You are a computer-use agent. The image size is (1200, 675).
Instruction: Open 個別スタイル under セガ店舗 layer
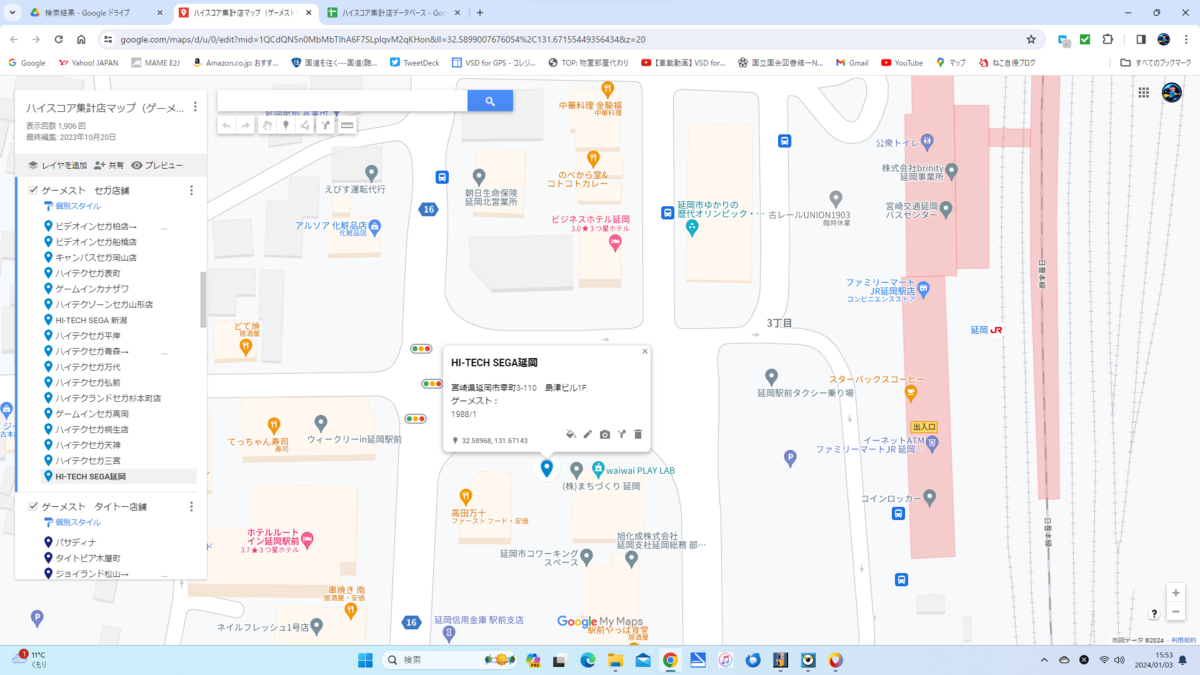(x=72, y=206)
